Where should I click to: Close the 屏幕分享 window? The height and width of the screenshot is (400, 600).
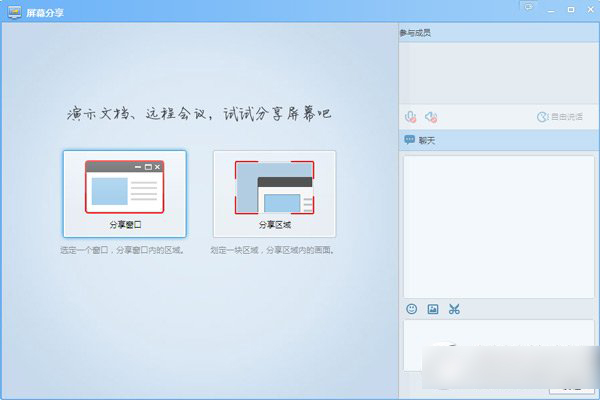tap(590, 10)
